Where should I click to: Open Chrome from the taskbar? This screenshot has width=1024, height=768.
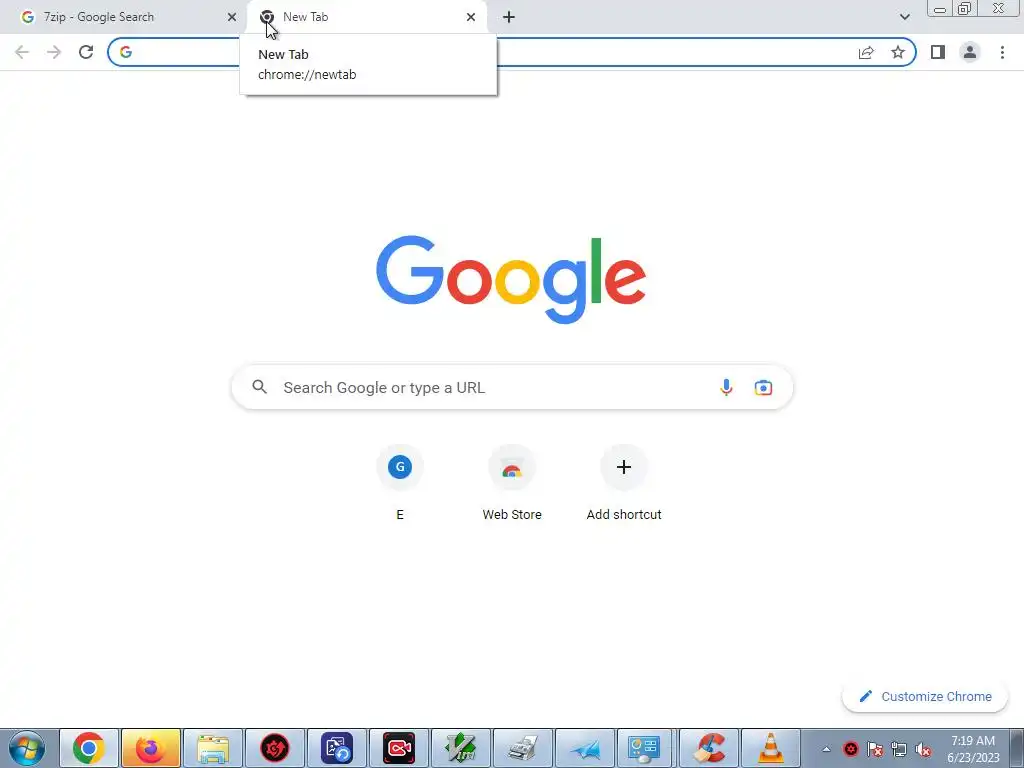click(x=89, y=748)
